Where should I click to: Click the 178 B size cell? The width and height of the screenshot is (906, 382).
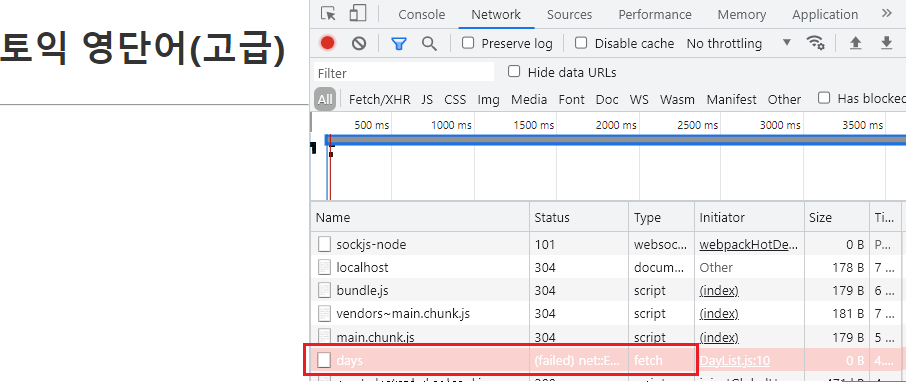click(847, 268)
